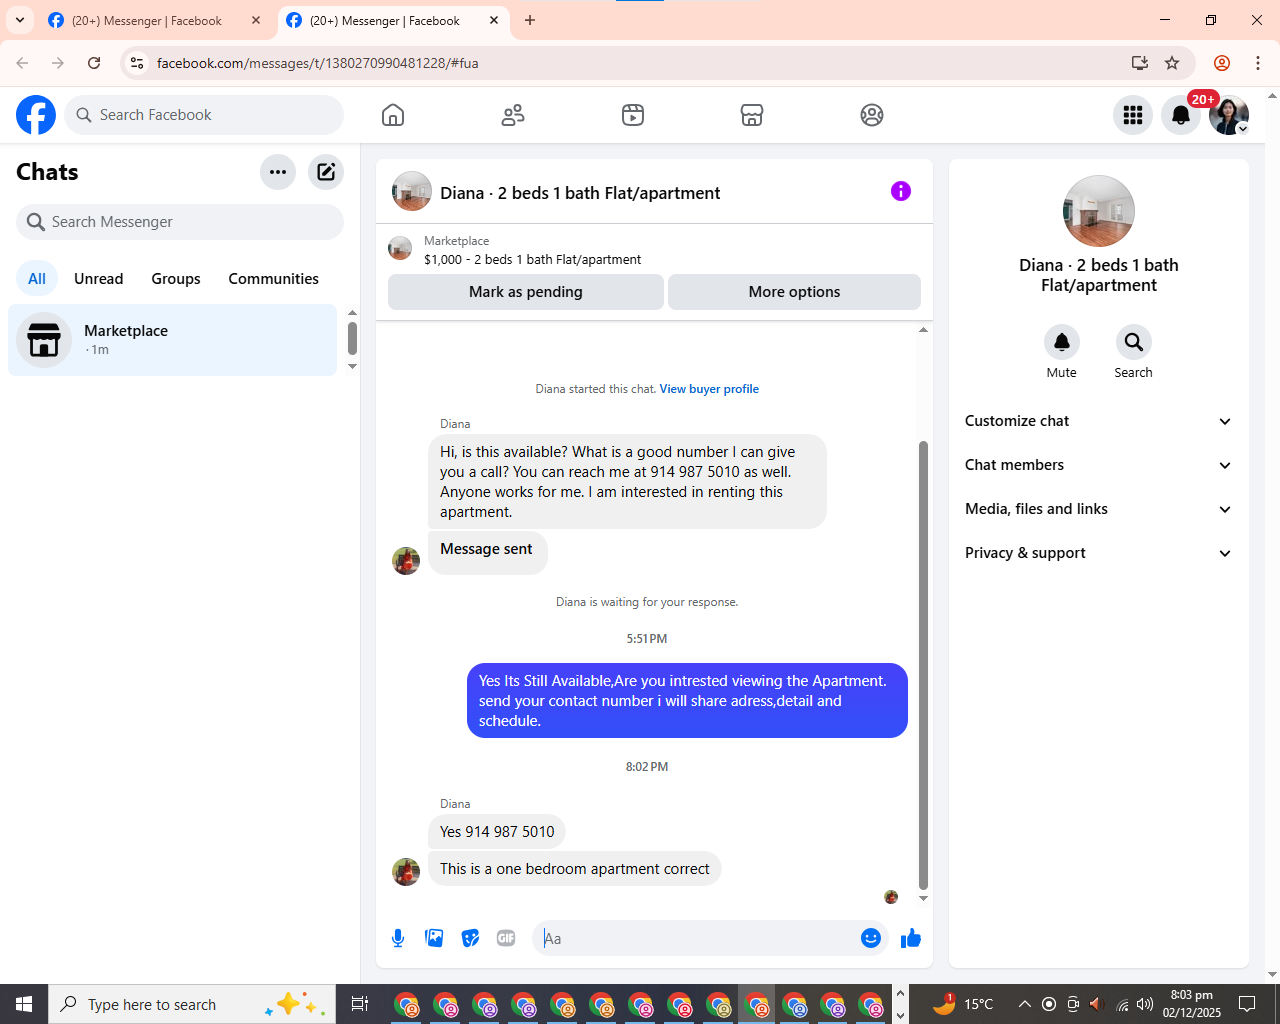Screen dimensions: 1280x1024
Task: Expand the Customize chat section
Action: pos(1099,421)
